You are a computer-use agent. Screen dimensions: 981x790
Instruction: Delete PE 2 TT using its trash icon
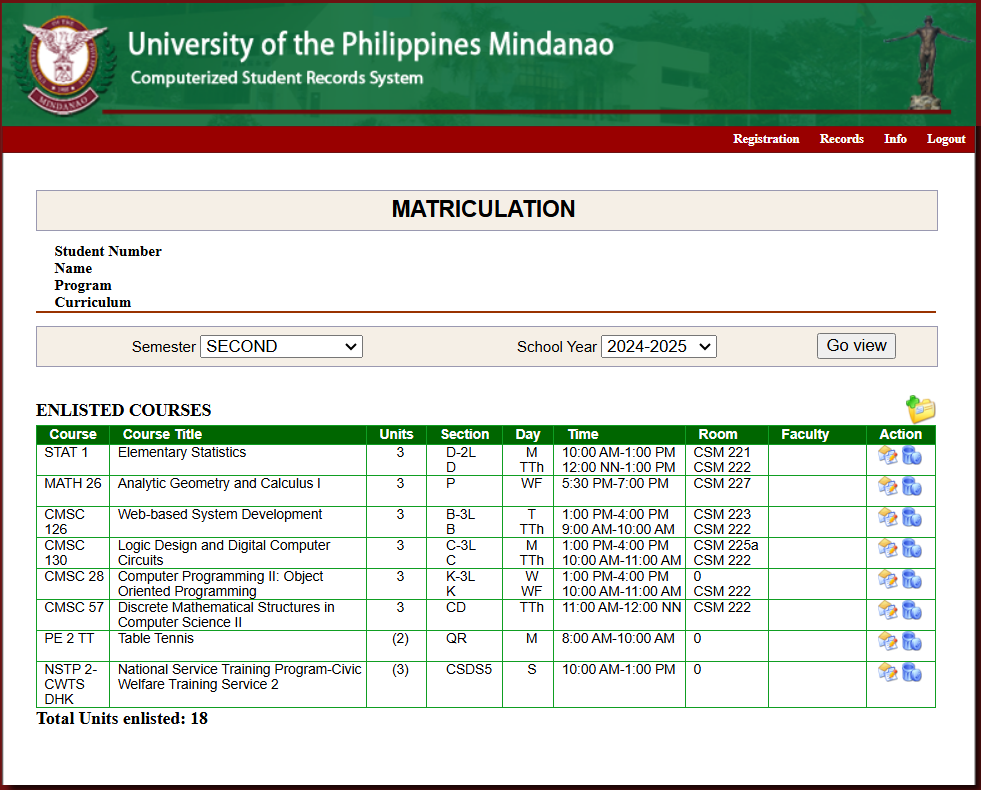click(912, 642)
